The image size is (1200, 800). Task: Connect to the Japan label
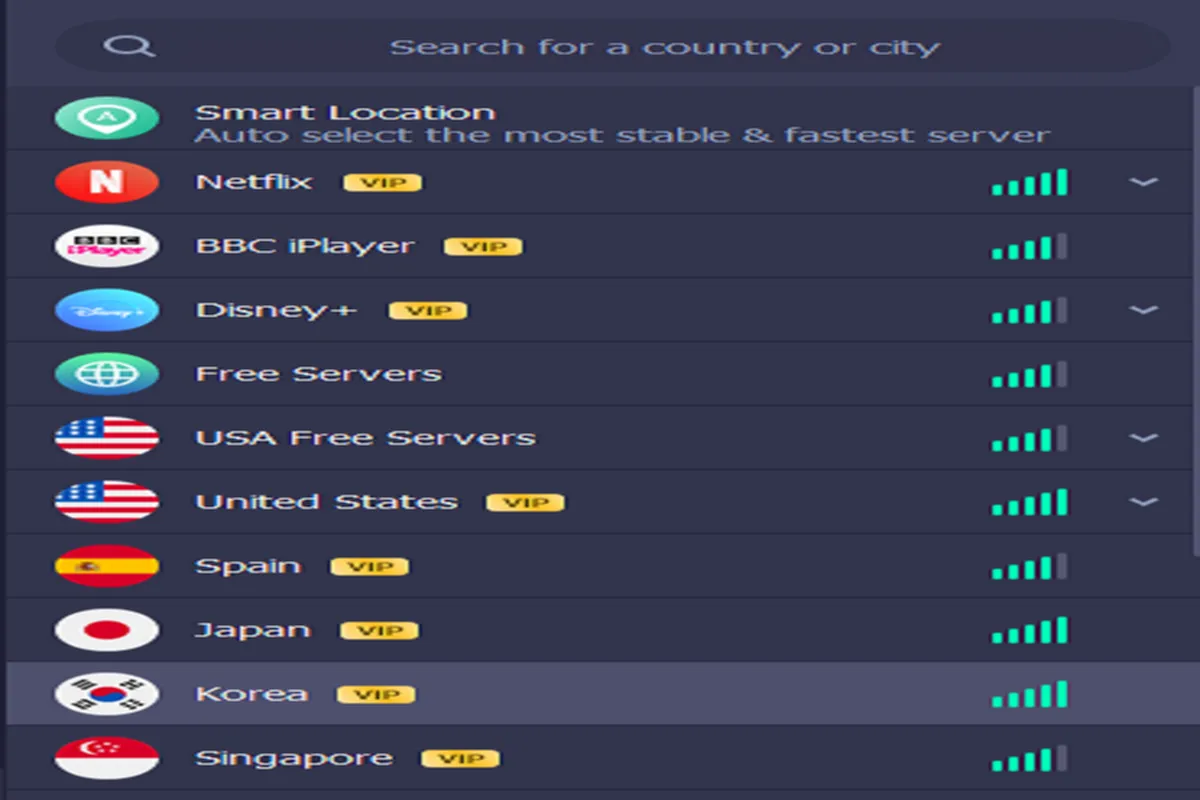click(252, 630)
